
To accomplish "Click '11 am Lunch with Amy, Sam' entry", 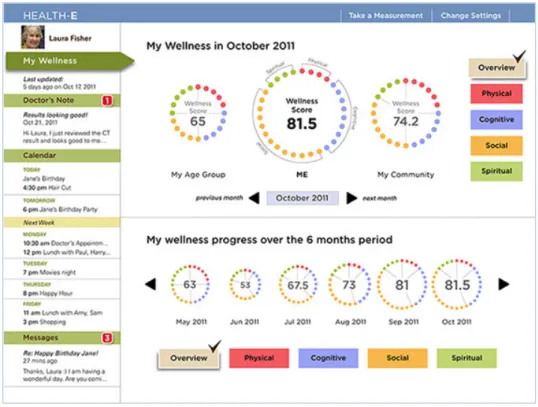I will (x=62, y=313).
